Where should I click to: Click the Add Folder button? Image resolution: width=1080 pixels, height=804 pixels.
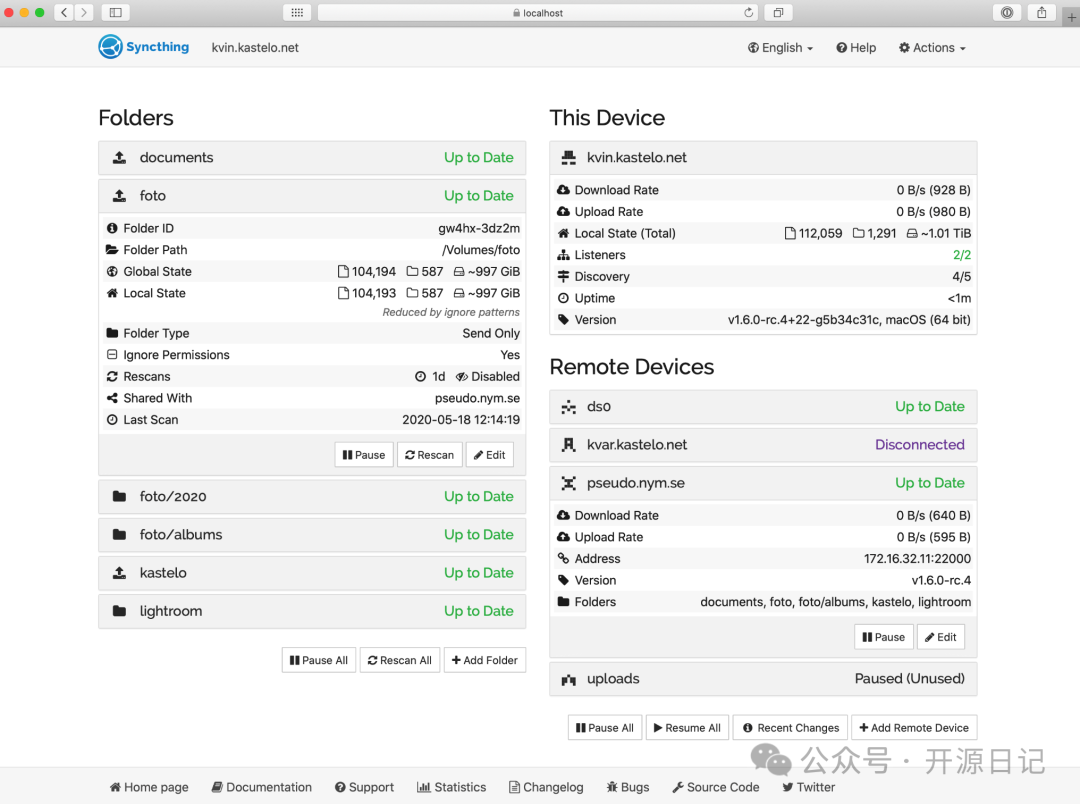click(484, 660)
